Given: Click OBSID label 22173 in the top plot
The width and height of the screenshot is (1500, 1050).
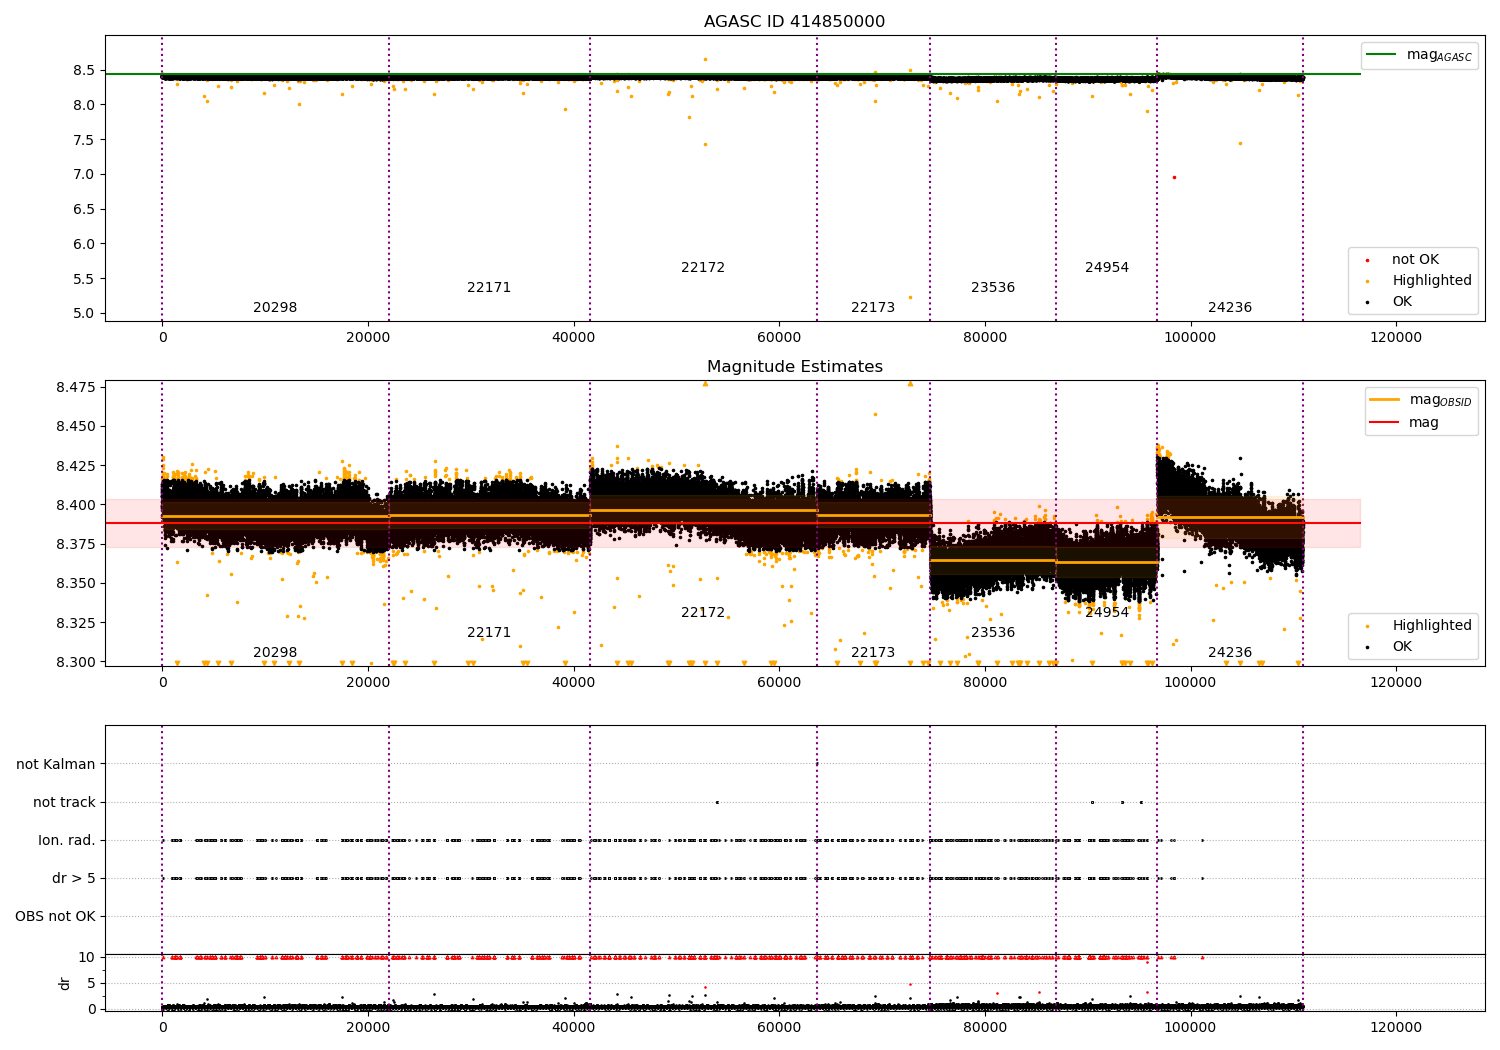Looking at the screenshot, I should tap(873, 308).
